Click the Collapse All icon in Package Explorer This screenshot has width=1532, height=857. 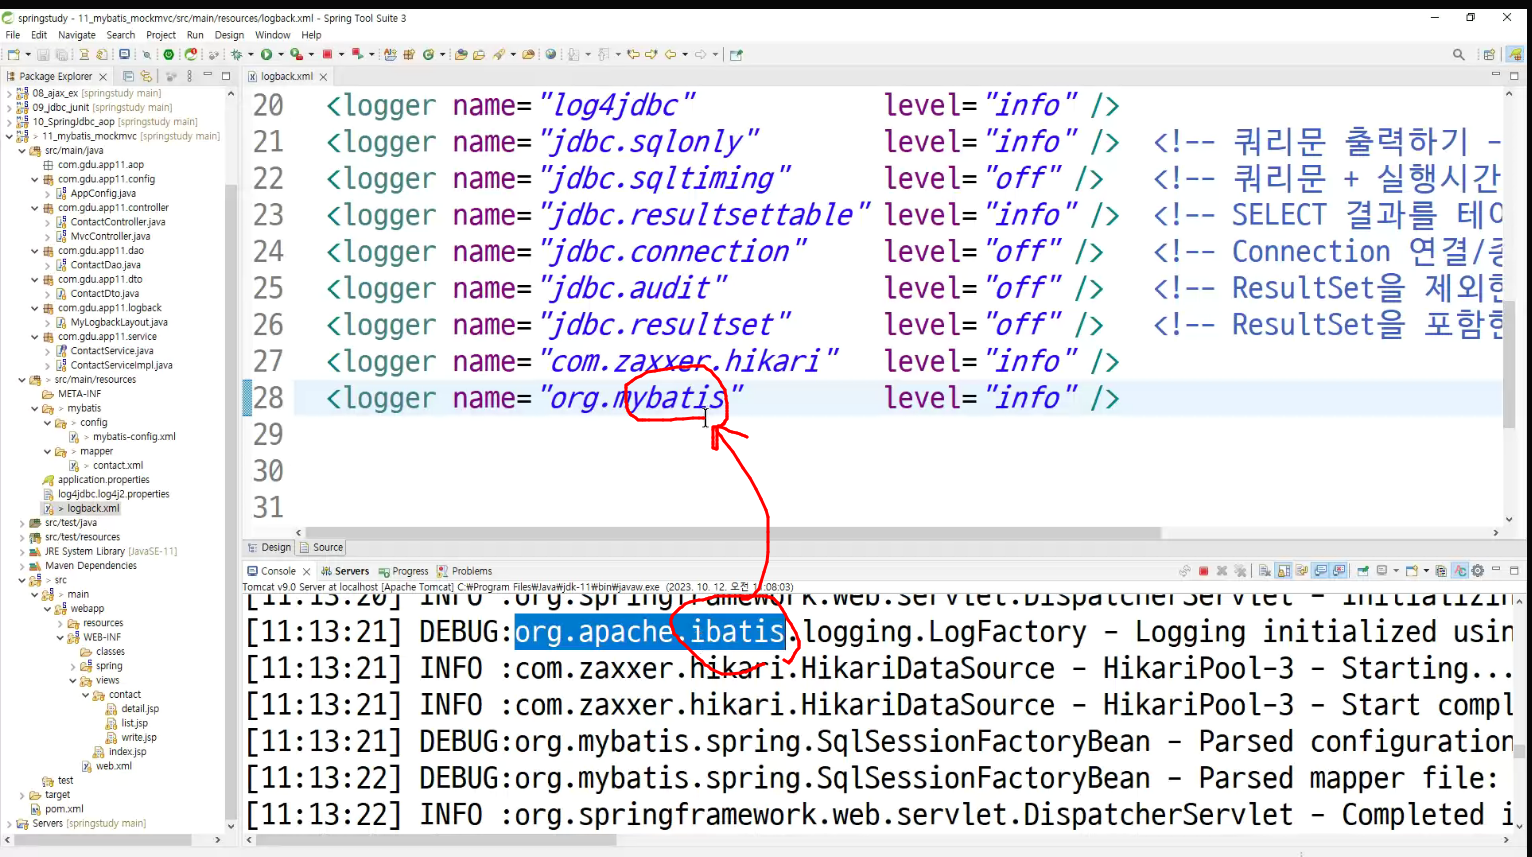click(x=128, y=76)
